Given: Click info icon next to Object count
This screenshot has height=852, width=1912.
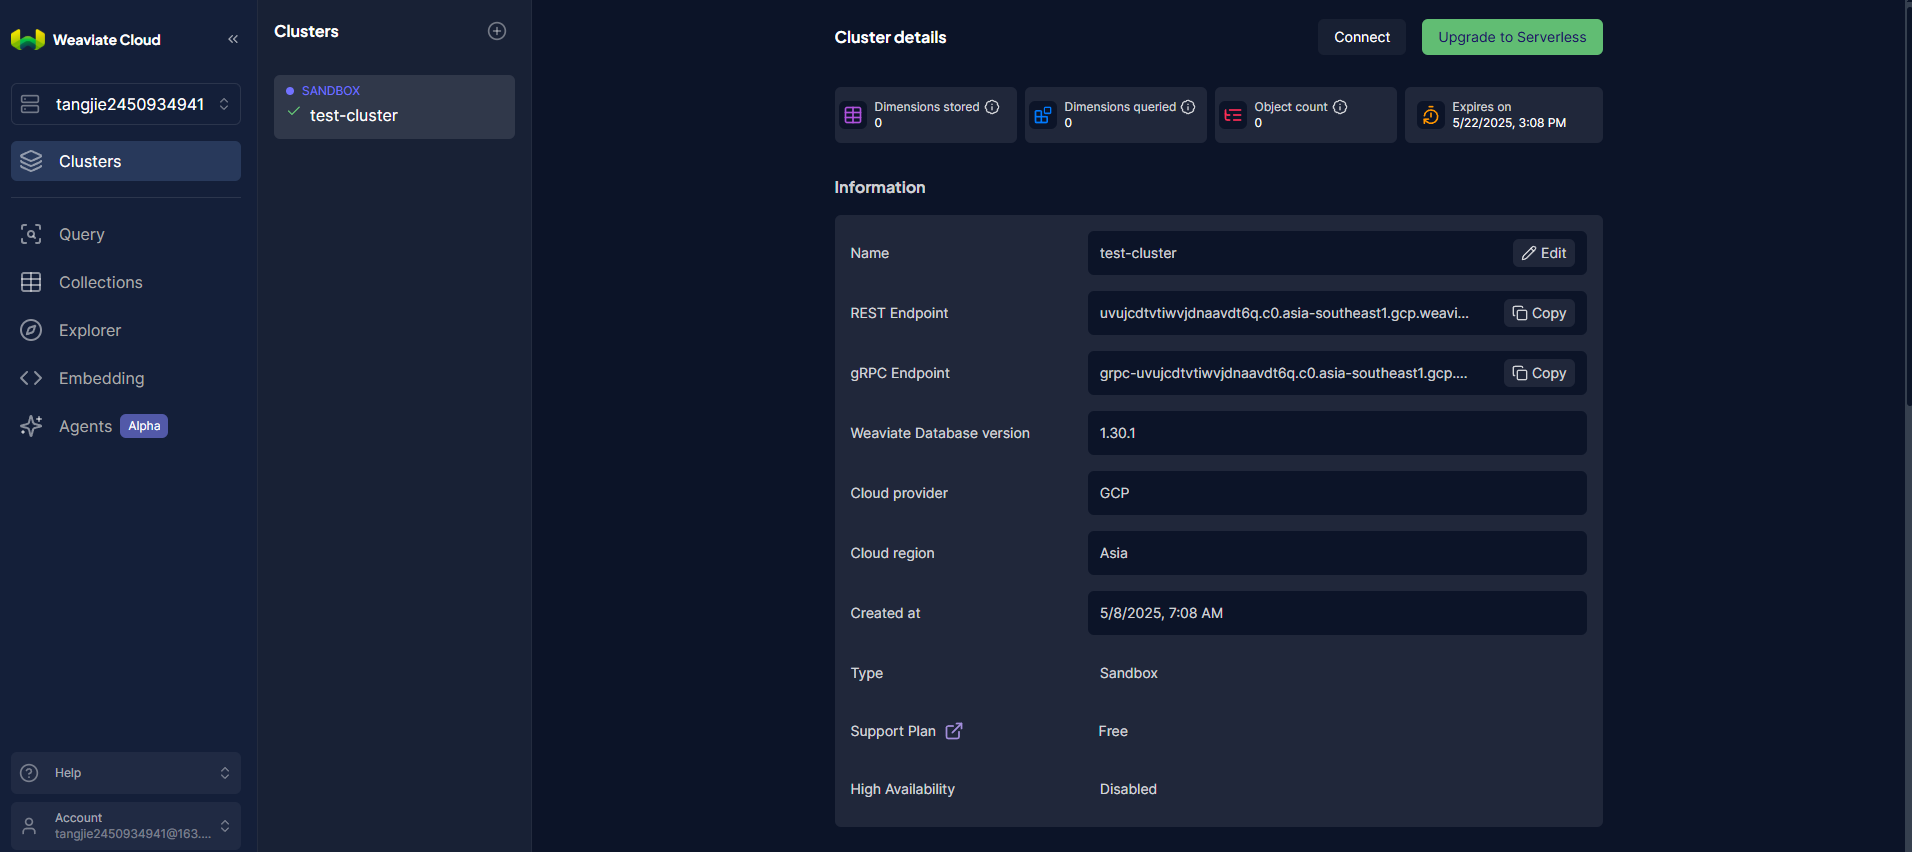Looking at the screenshot, I should (x=1340, y=107).
